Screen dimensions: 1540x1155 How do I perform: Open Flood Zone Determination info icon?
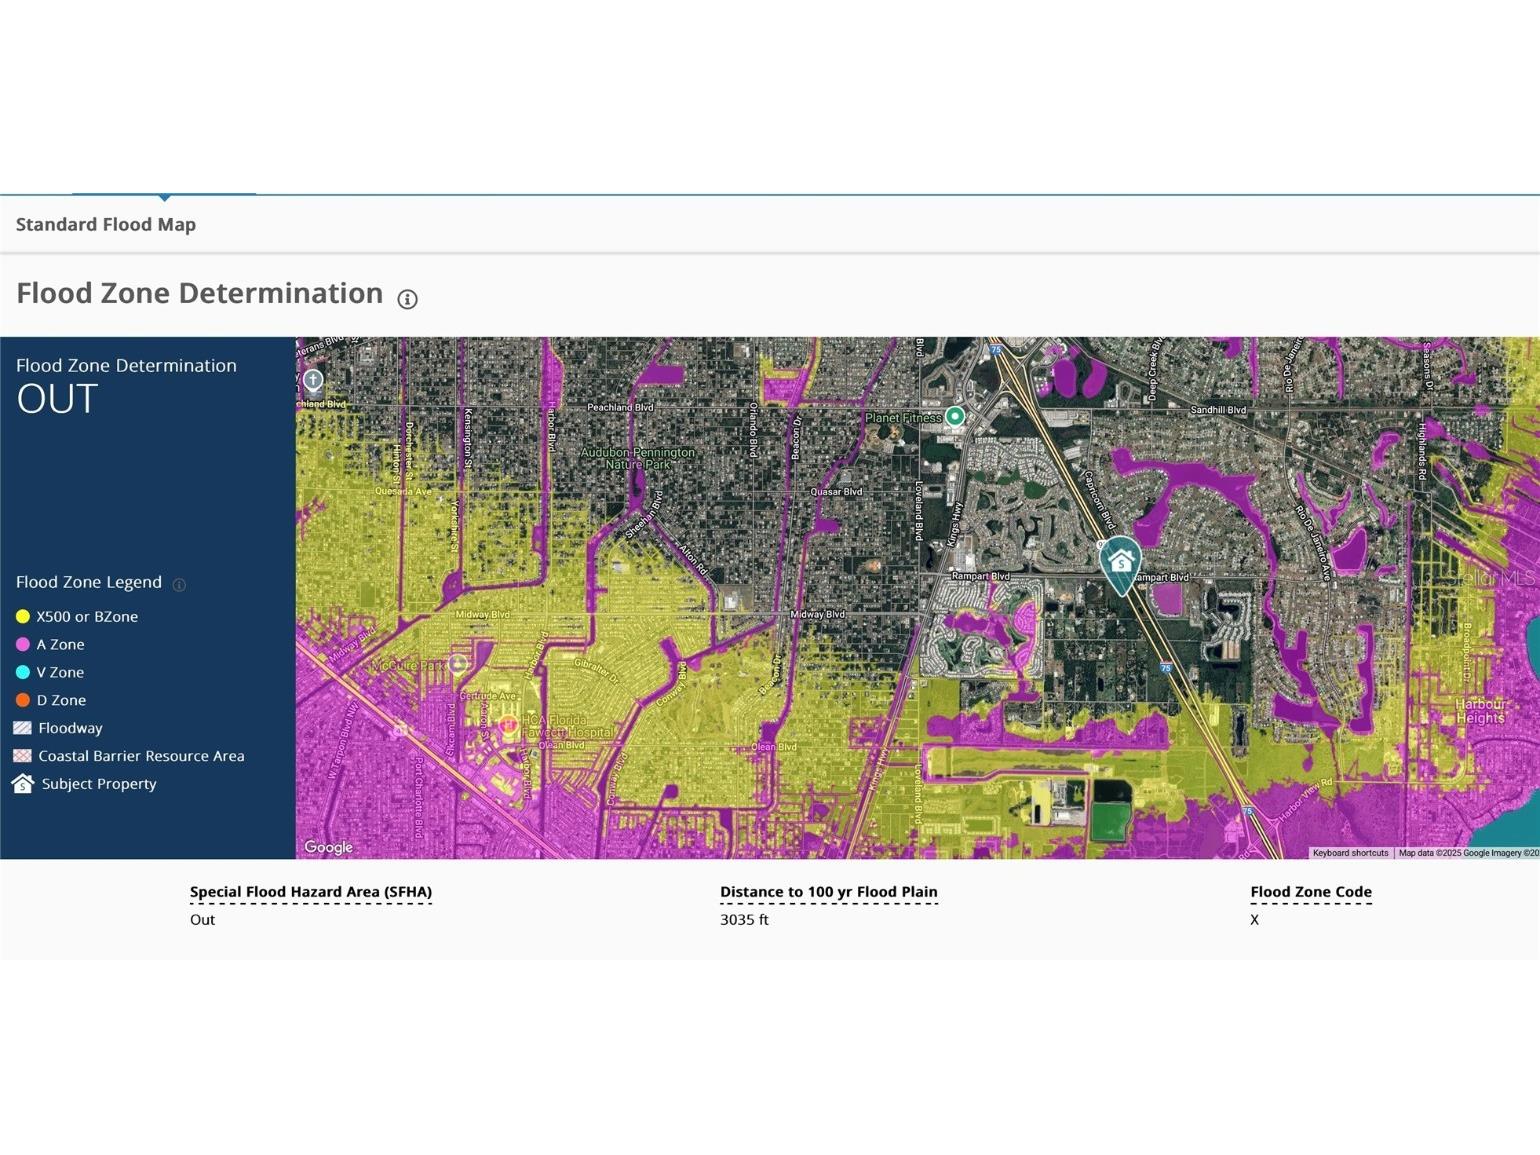pyautogui.click(x=407, y=299)
